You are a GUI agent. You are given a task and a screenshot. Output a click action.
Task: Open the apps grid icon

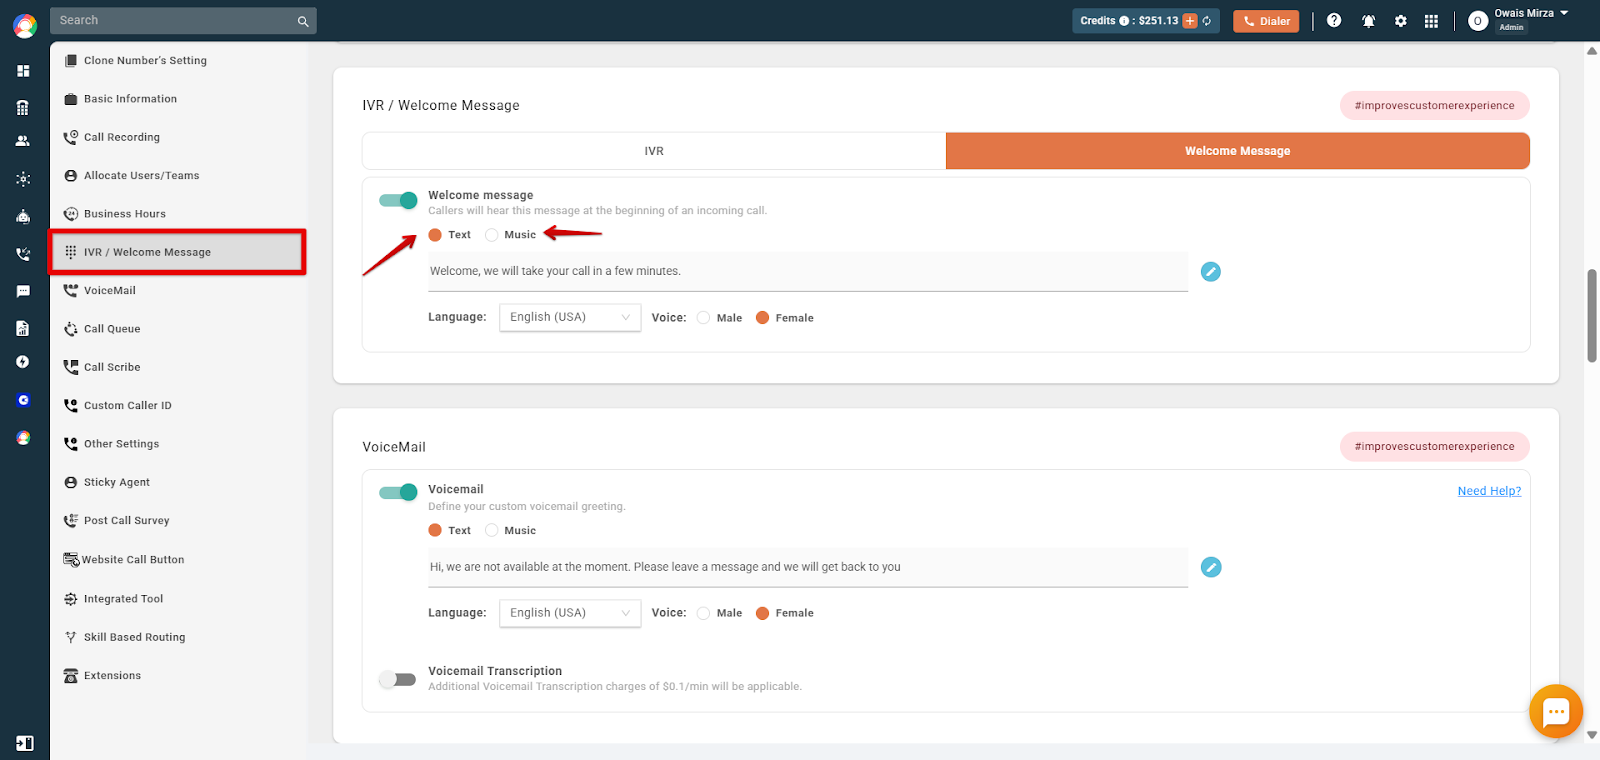pyautogui.click(x=1431, y=21)
